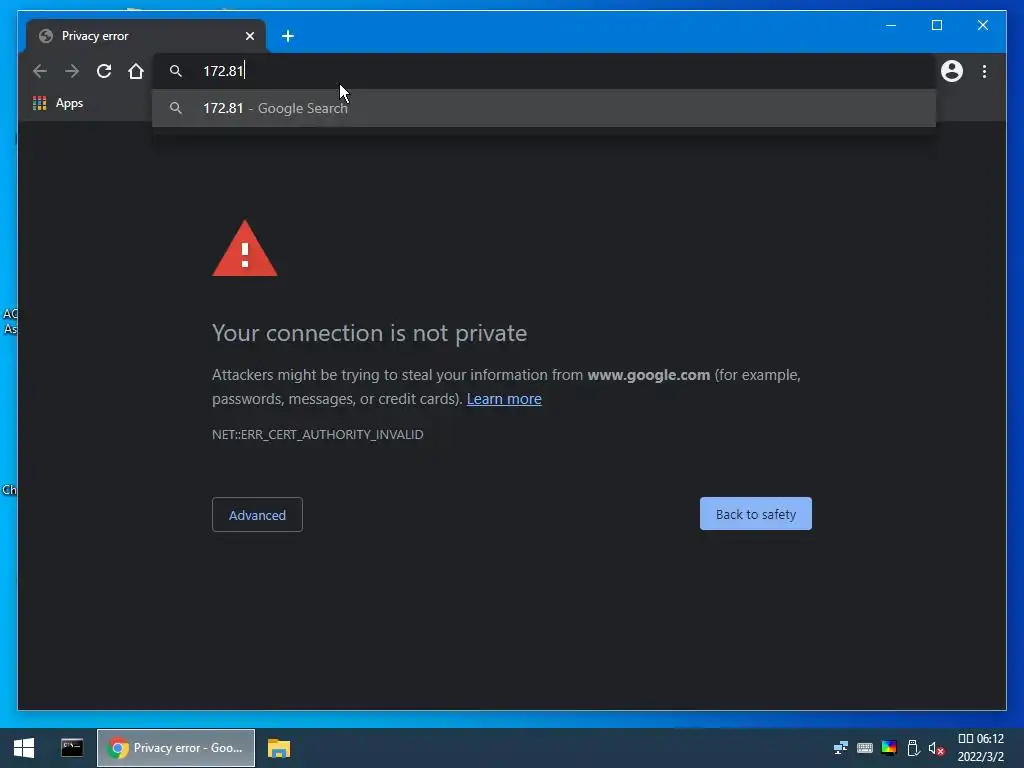Click the touch keyboard tray icon
The height and width of the screenshot is (768, 1024).
tap(865, 748)
